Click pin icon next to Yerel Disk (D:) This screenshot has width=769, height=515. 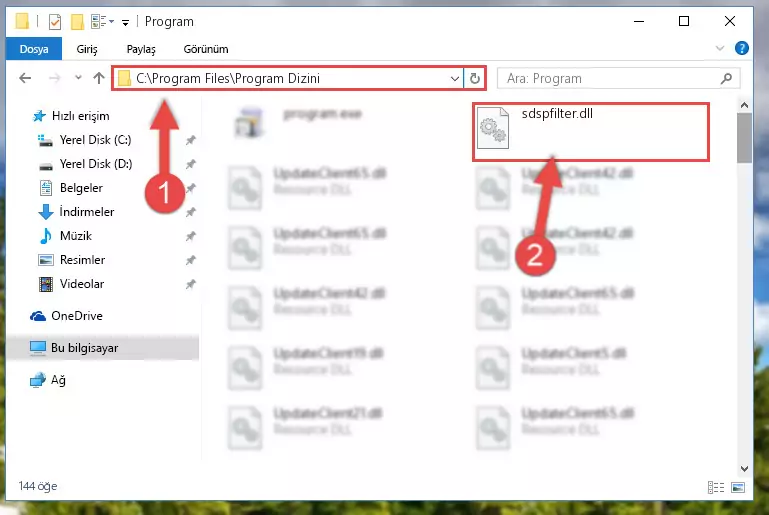pos(190,164)
